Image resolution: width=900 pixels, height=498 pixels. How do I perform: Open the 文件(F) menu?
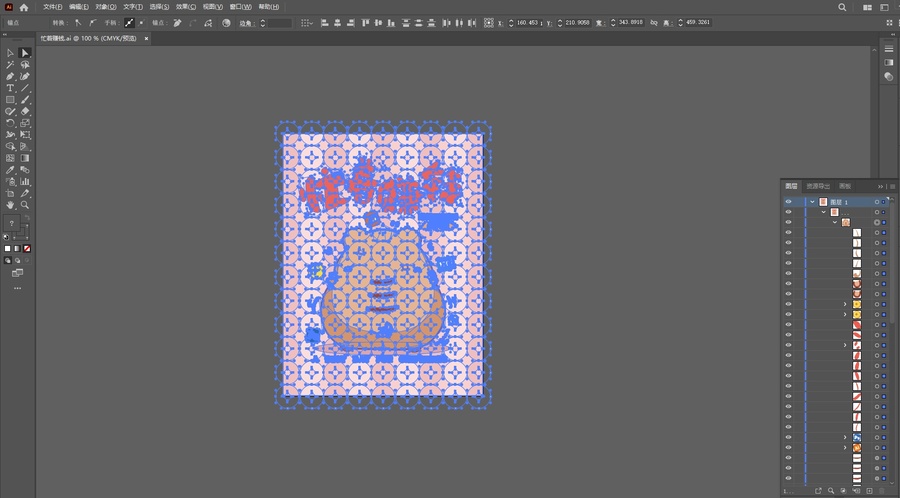(53, 7)
